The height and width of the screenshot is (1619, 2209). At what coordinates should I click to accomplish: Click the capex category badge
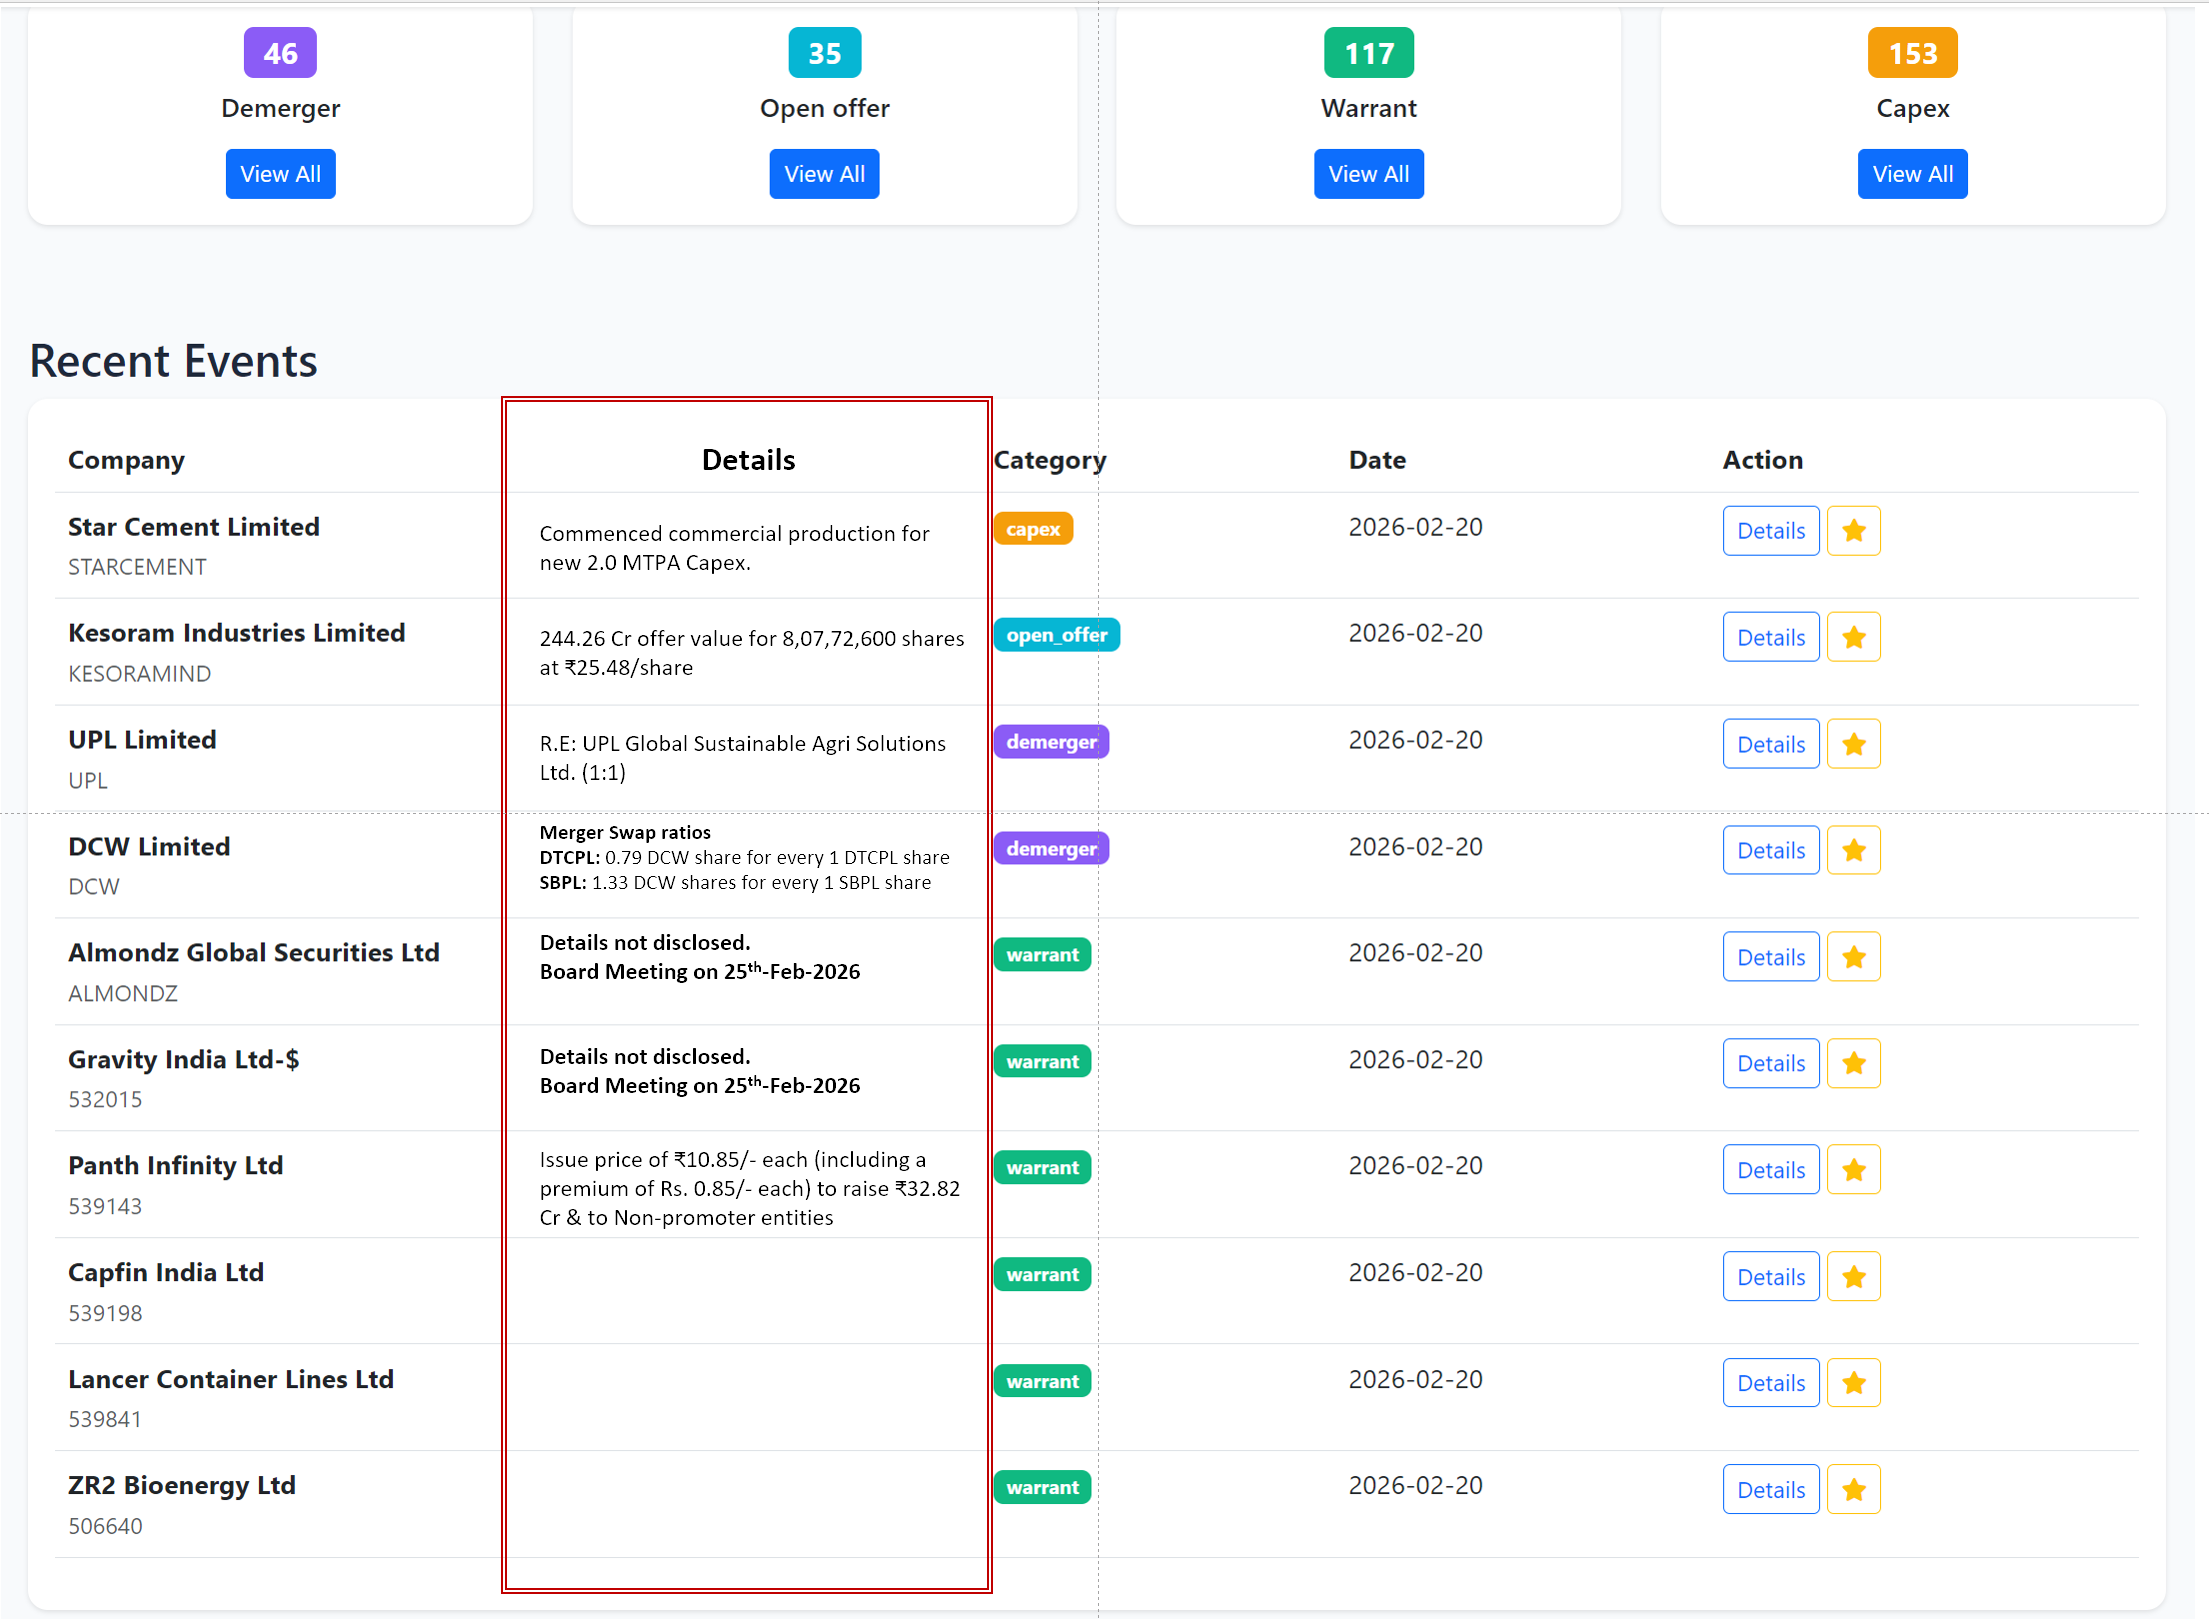[1033, 529]
